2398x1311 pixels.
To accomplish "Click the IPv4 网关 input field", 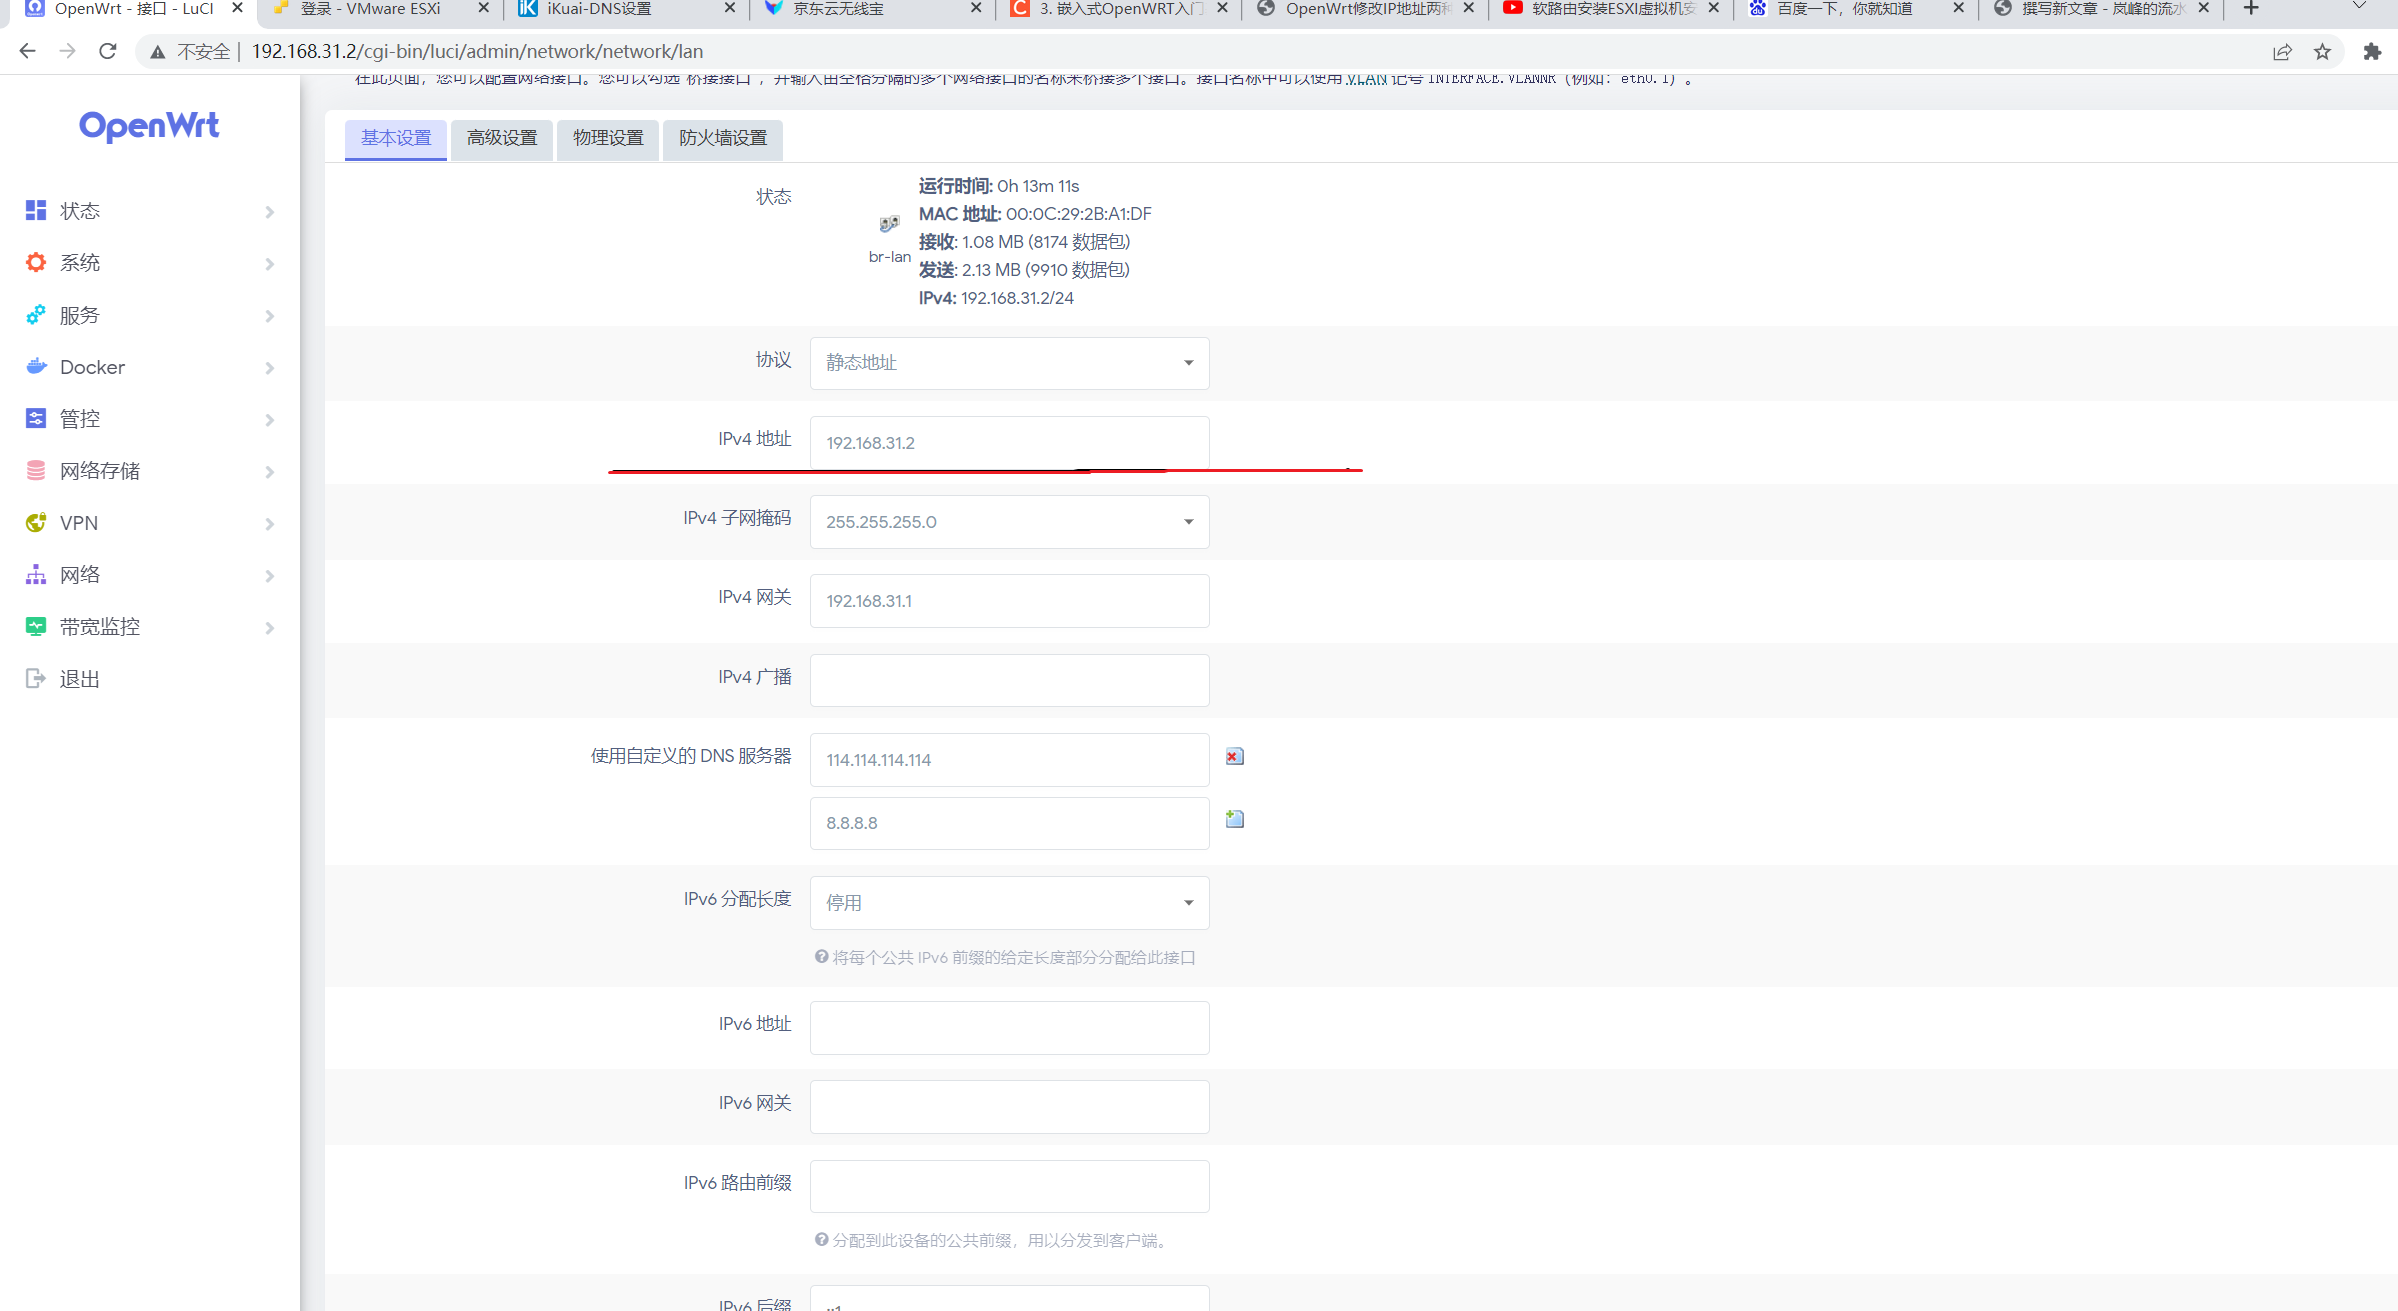I will tap(1009, 601).
